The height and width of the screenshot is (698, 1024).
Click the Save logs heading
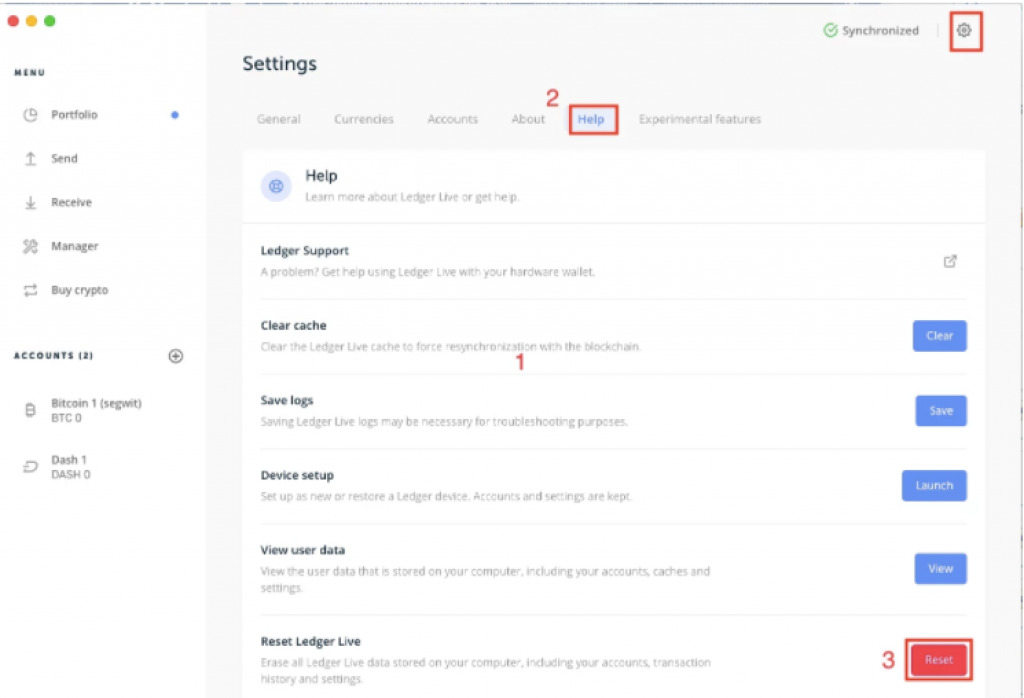coord(287,400)
